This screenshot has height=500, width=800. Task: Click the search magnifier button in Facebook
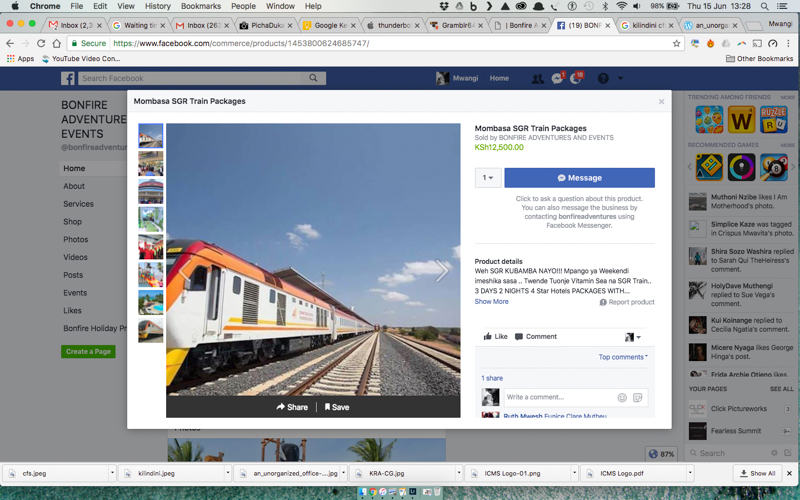[314, 78]
